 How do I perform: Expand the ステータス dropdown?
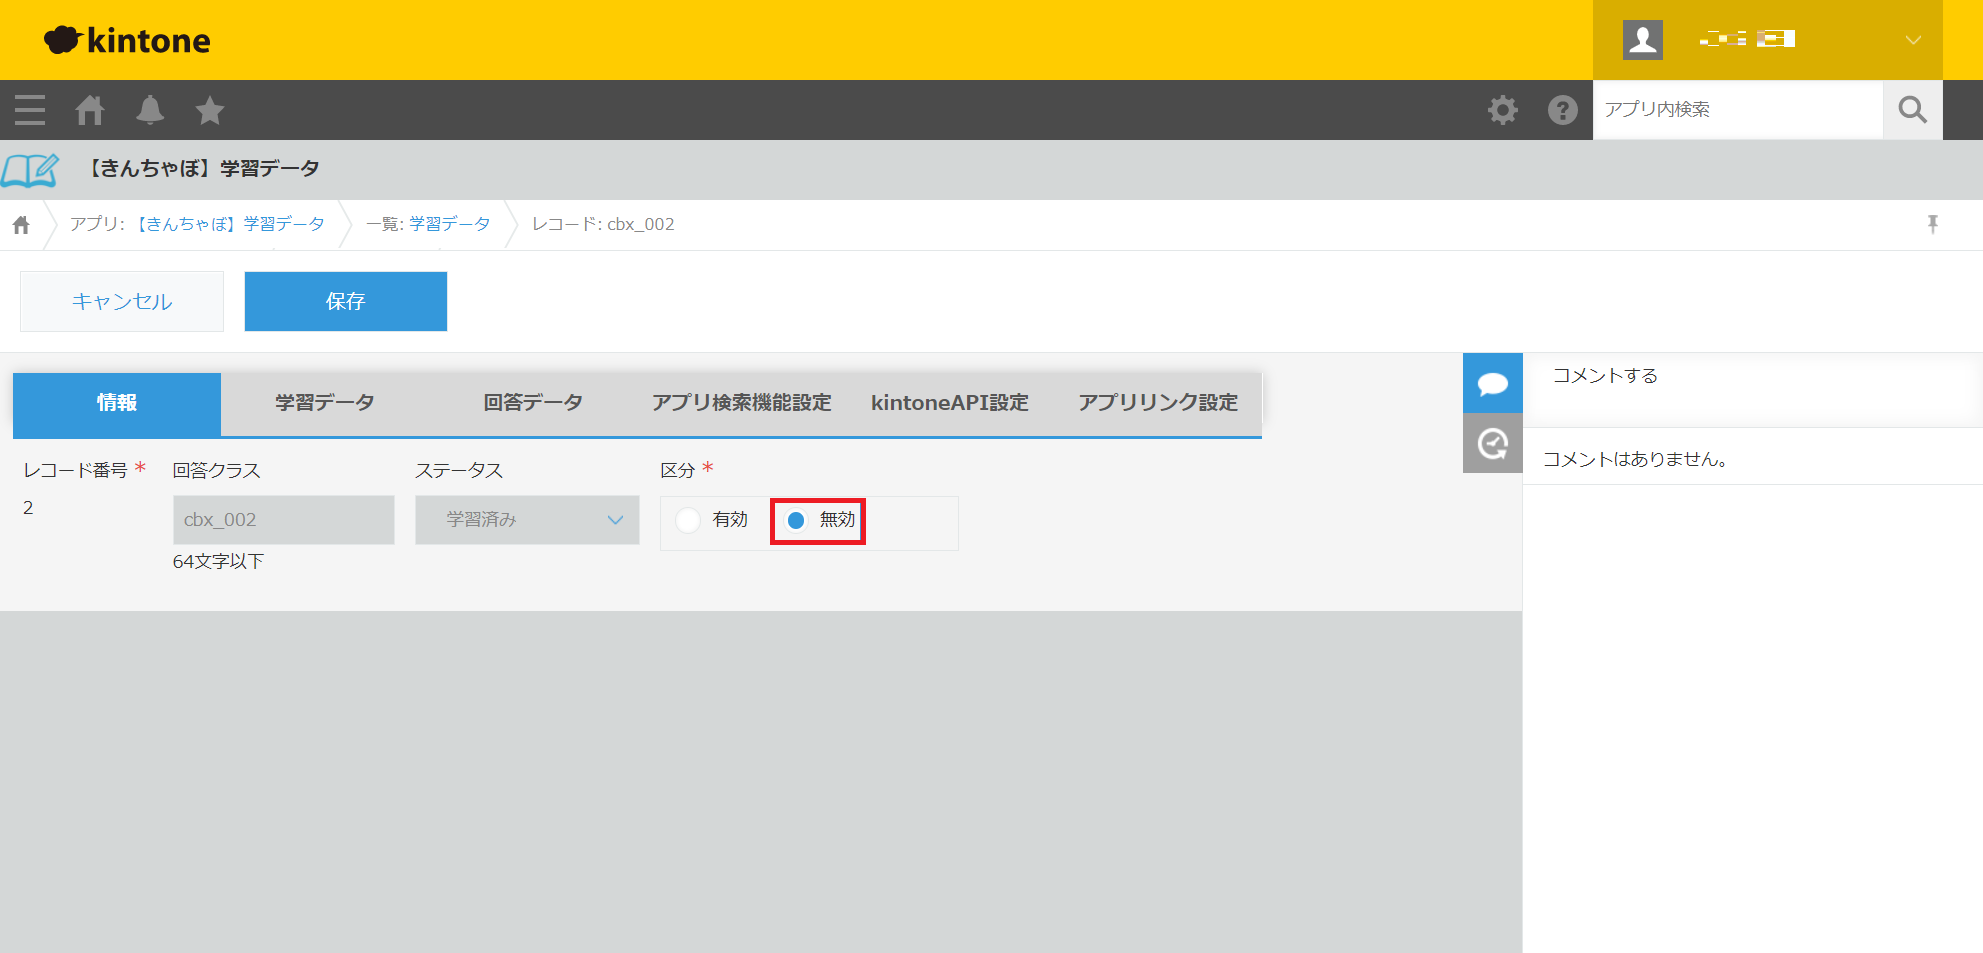point(527,520)
